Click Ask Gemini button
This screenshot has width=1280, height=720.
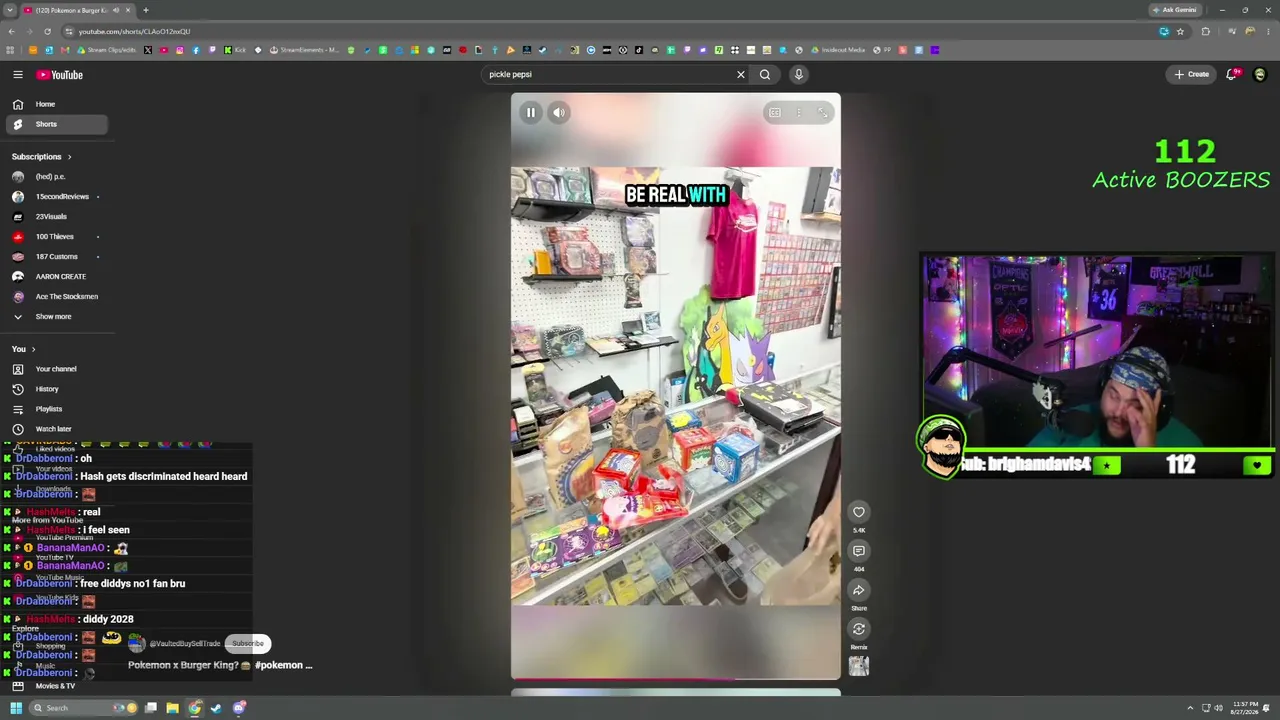(x=1174, y=10)
